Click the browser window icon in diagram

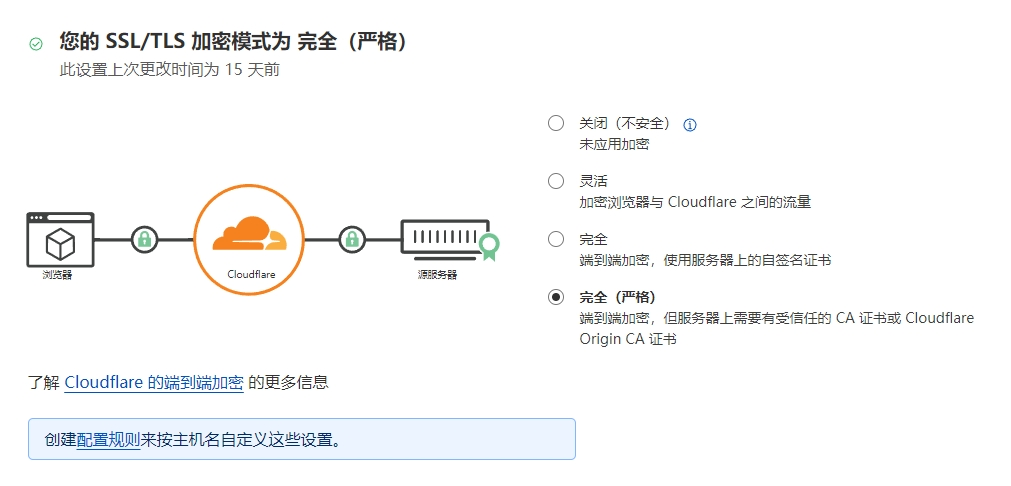(x=60, y=238)
